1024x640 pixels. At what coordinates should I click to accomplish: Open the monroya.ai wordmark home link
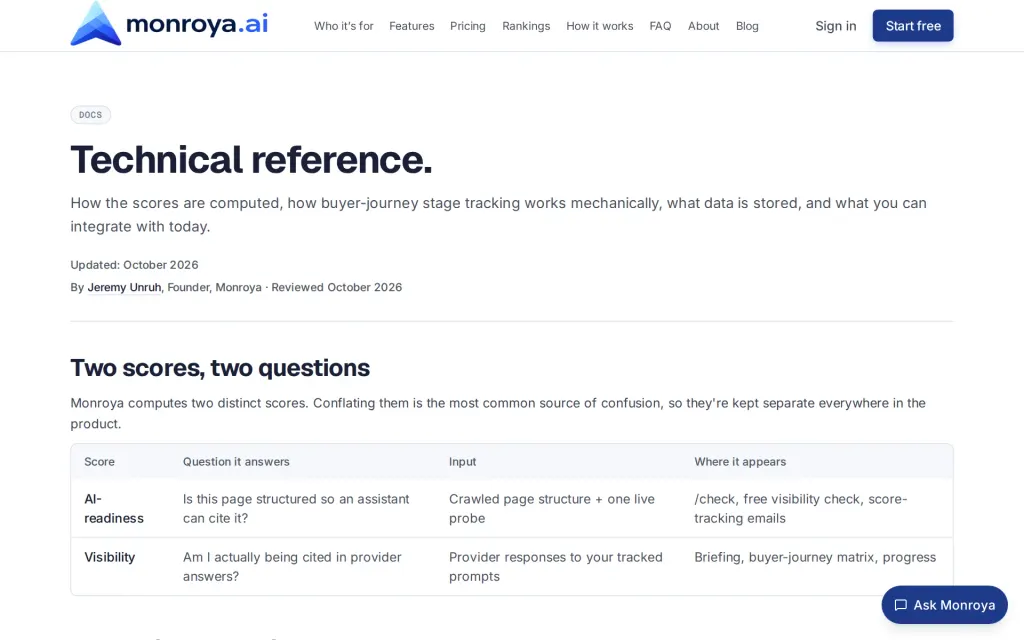(197, 24)
